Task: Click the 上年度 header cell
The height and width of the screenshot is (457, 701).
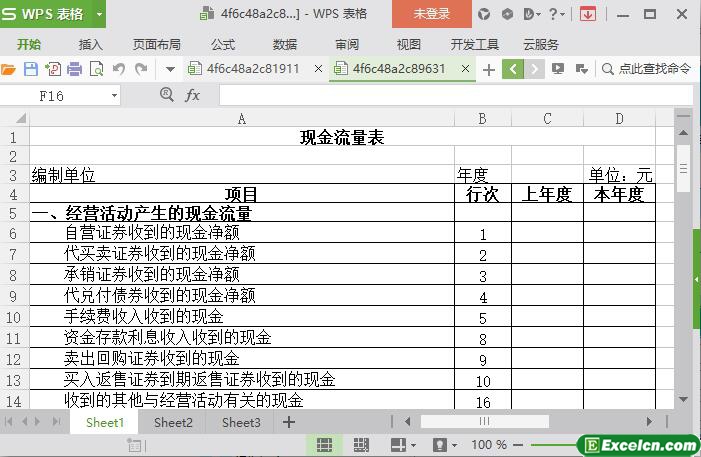Action: [x=547, y=194]
